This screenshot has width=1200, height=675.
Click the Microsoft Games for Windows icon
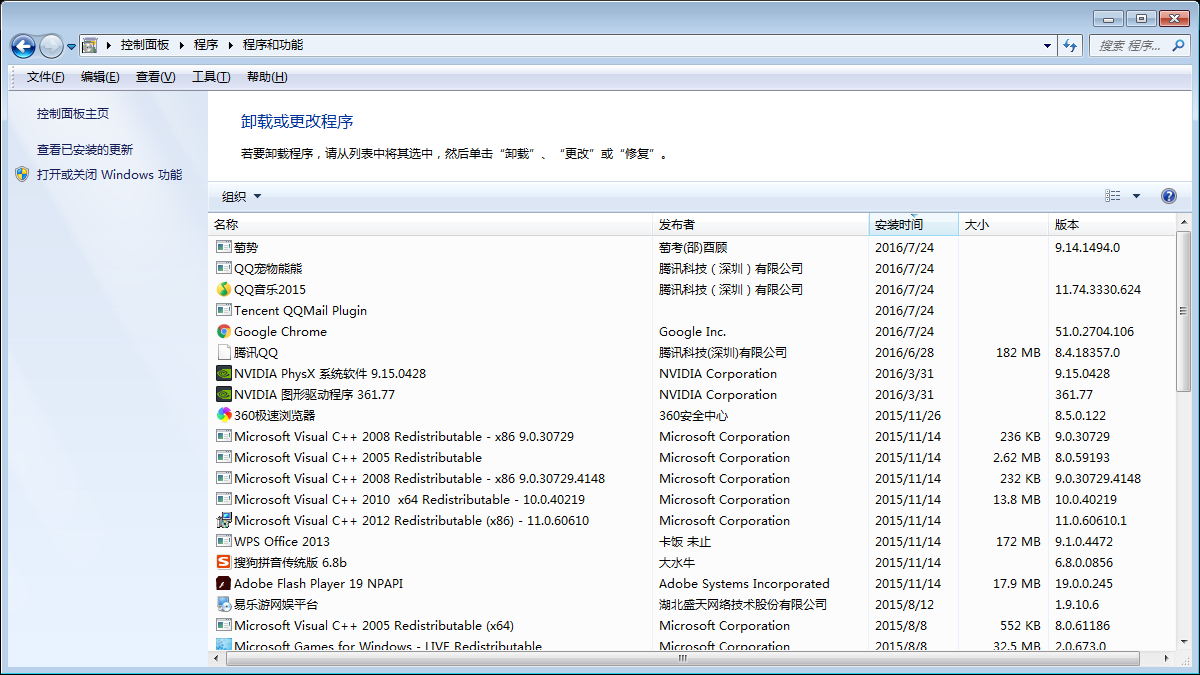point(224,646)
